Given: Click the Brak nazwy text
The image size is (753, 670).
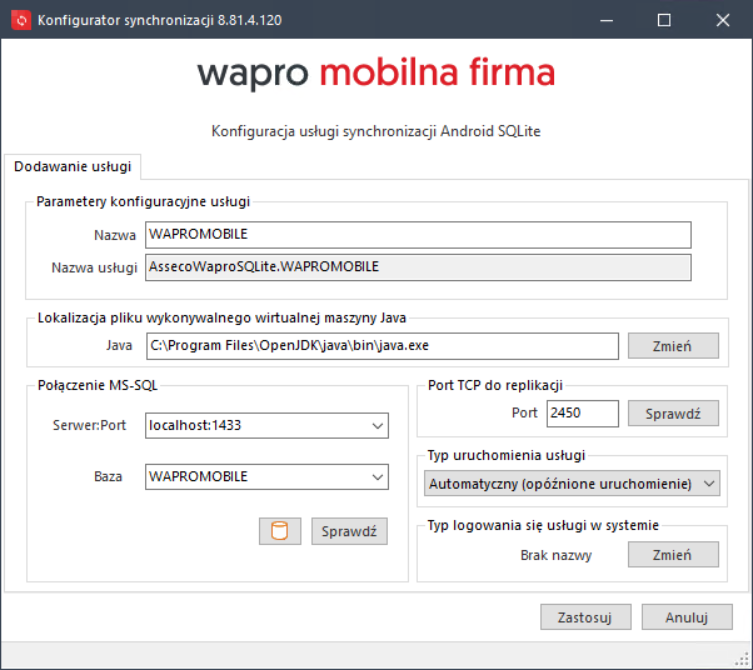Looking at the screenshot, I should 556,555.
